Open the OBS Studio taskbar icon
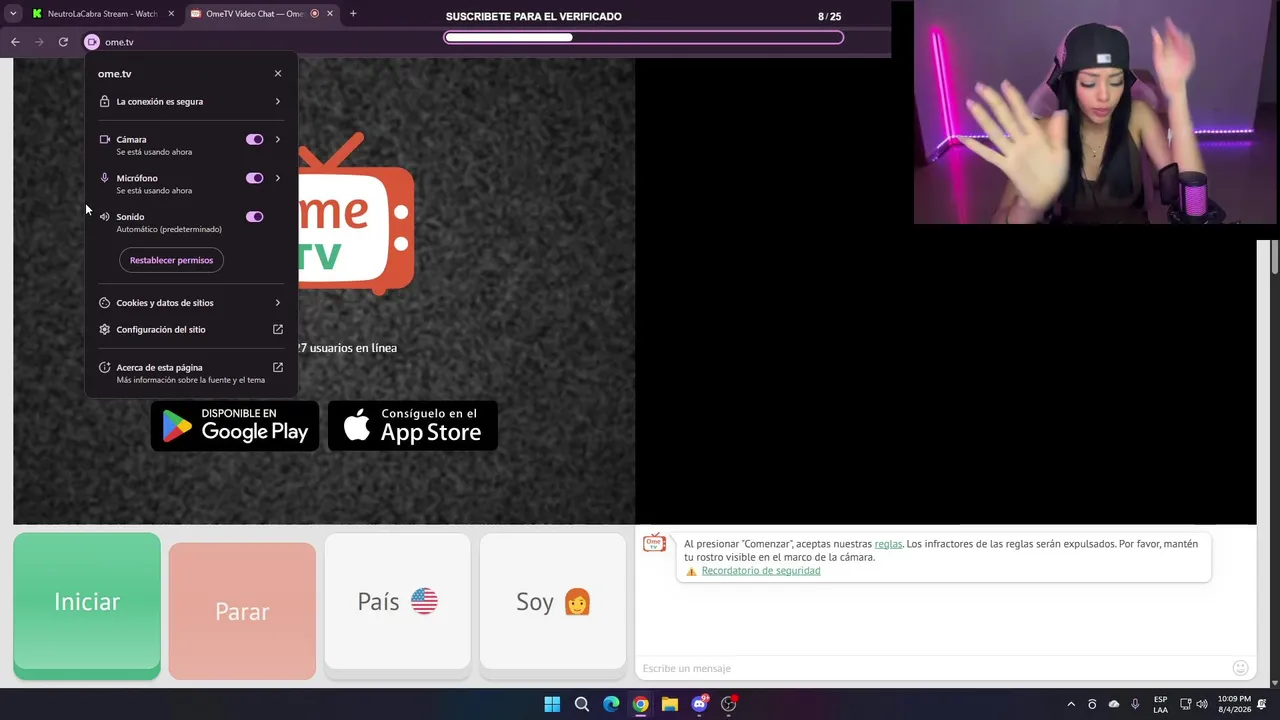The width and height of the screenshot is (1280, 720). tap(729, 704)
